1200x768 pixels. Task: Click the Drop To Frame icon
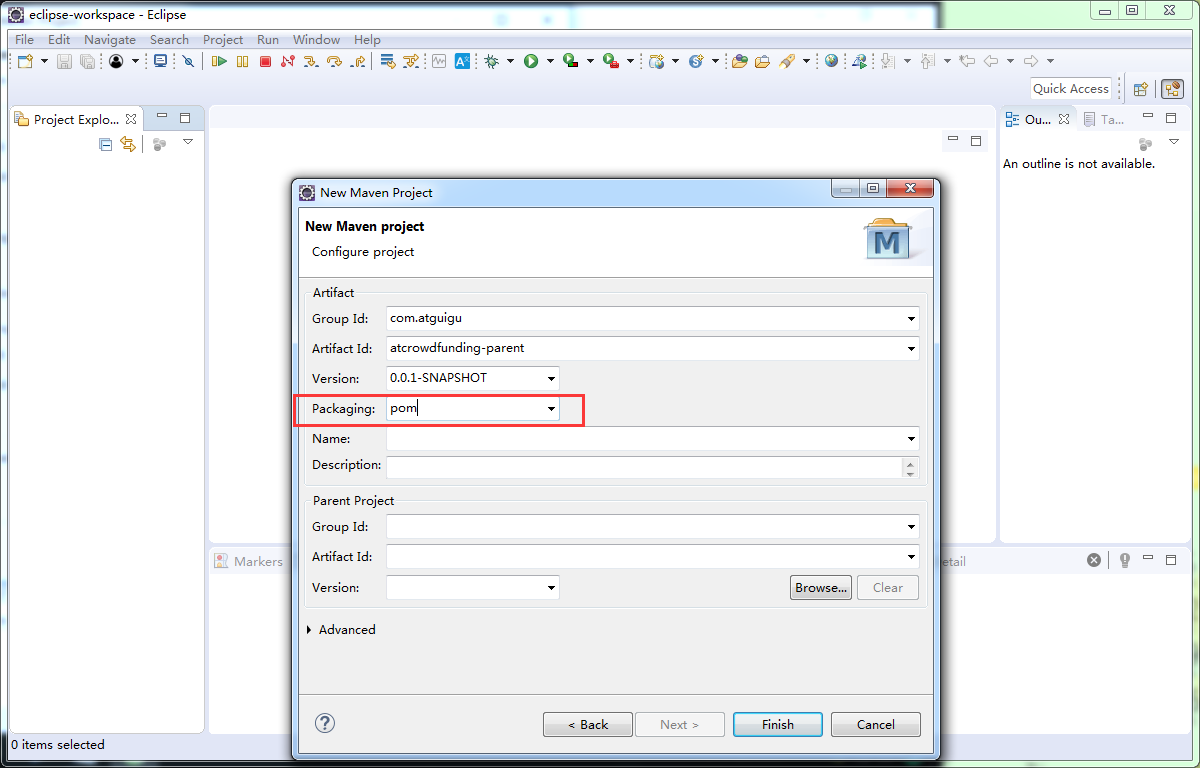[x=388, y=61]
